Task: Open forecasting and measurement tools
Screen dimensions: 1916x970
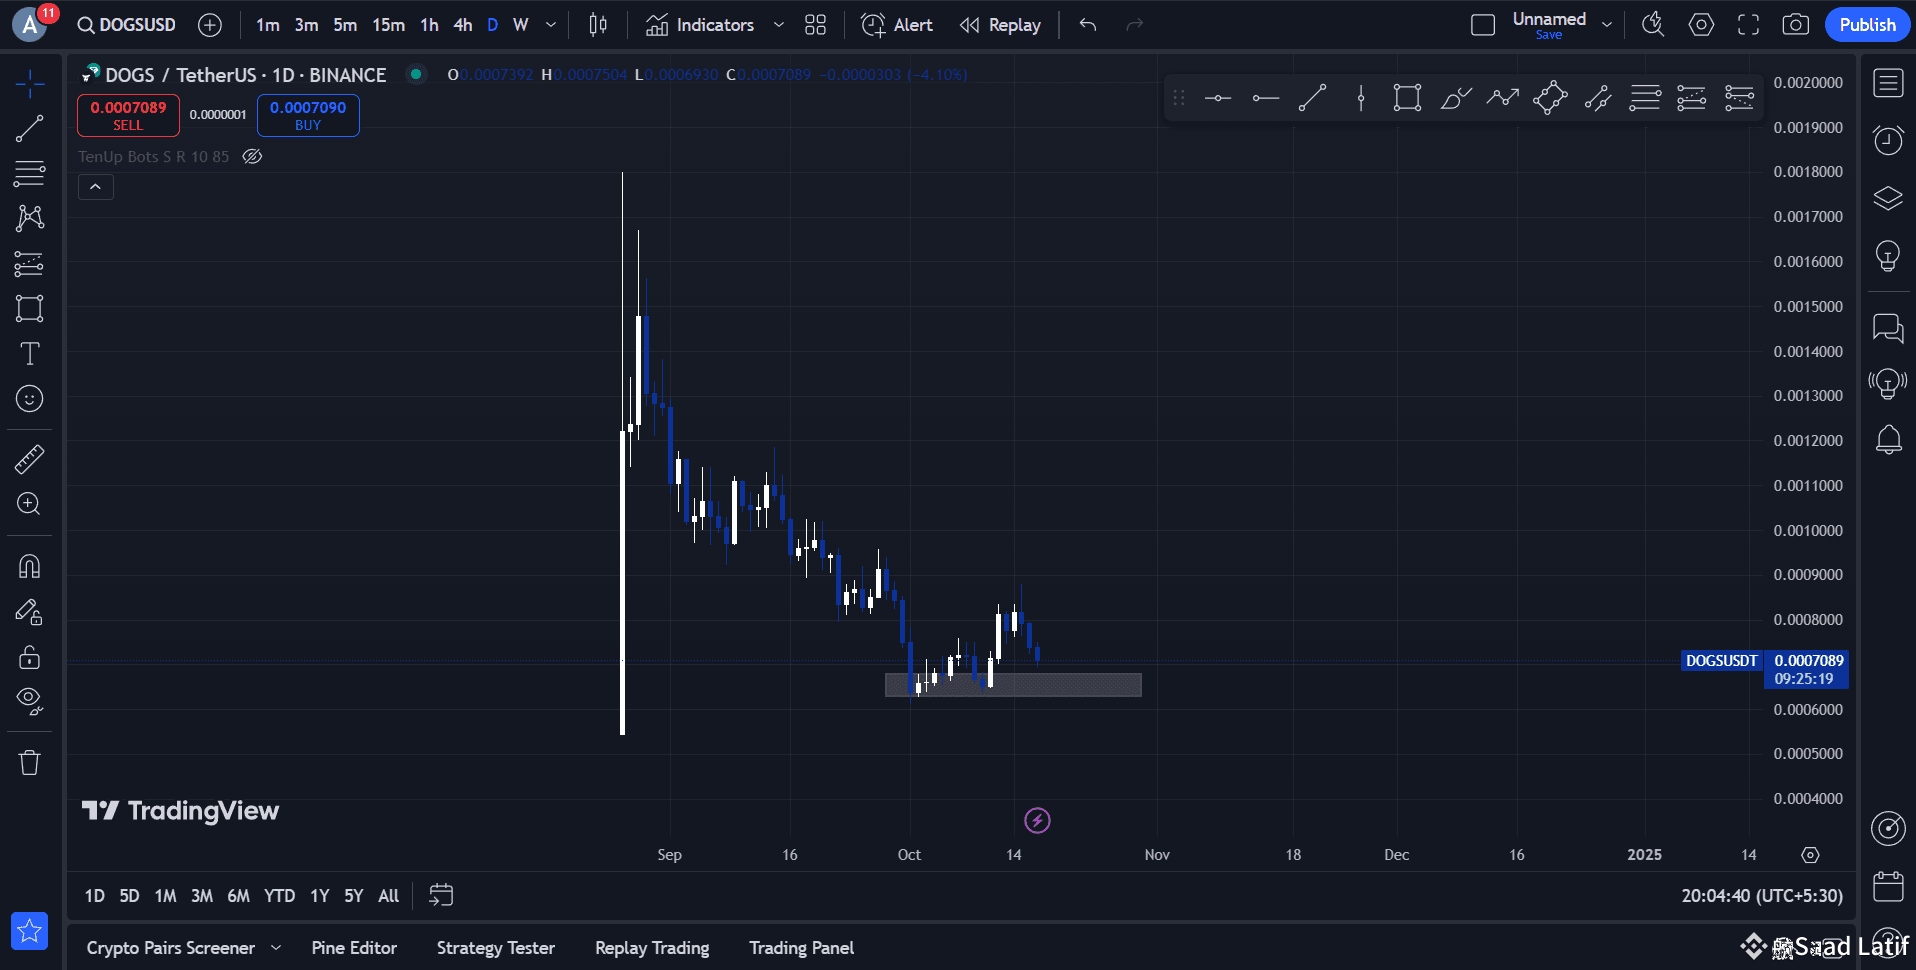Action: tap(30, 264)
